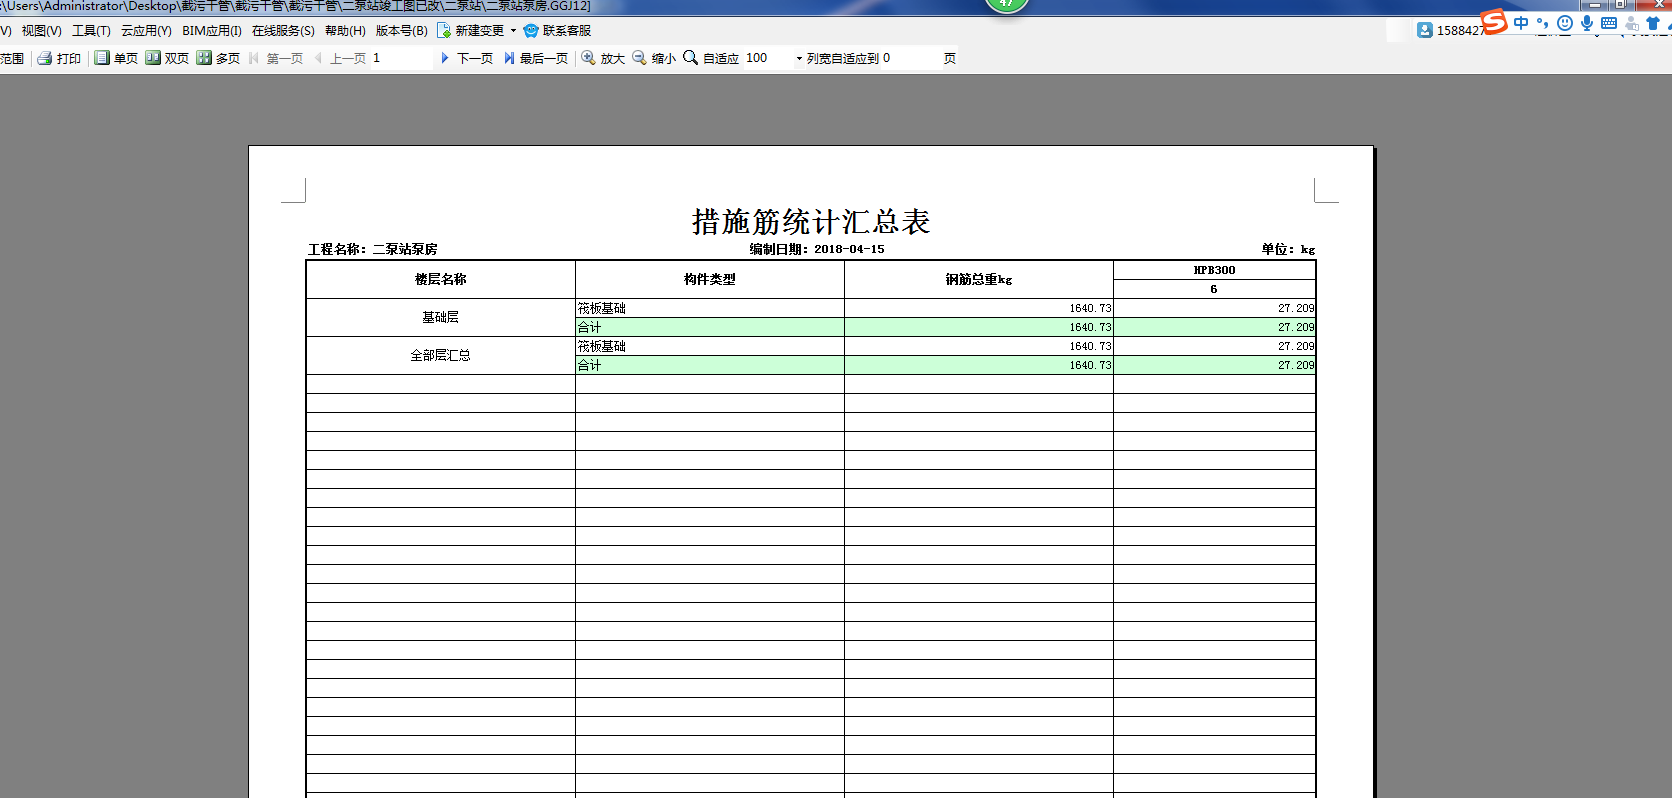1672x798 pixels.
Task: Open the Sogou soft keyboard icon
Action: 1609,23
